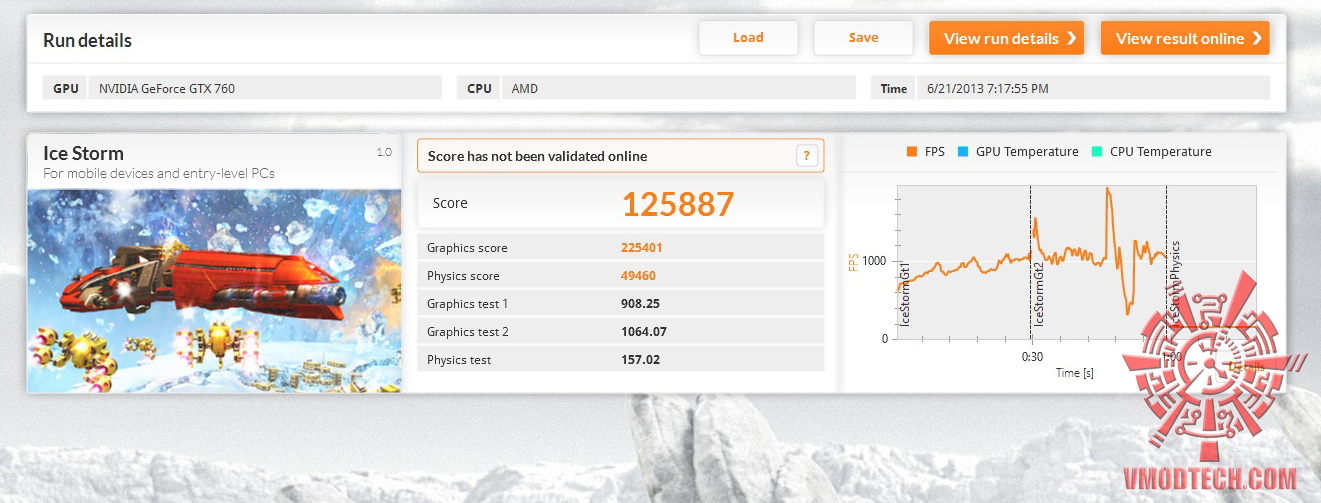
Task: Click the 0:30 time axis label
Action: pos(1031,357)
